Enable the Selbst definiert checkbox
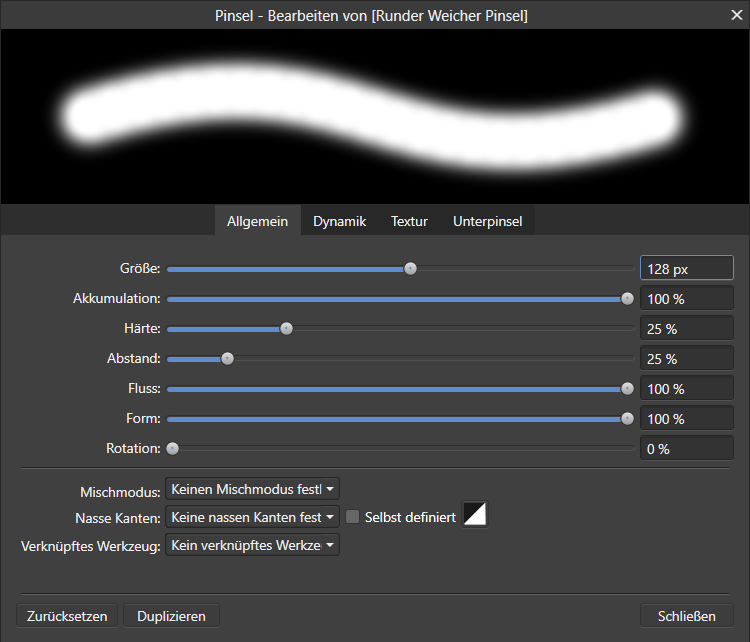The width and height of the screenshot is (750, 642). pos(353,517)
